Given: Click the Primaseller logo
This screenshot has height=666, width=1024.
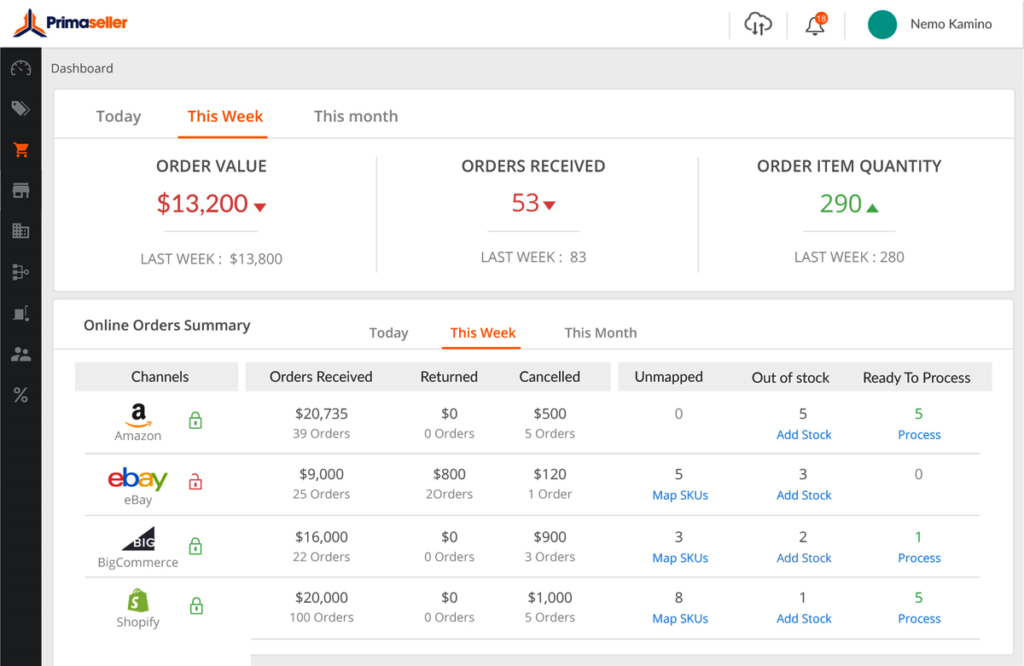Looking at the screenshot, I should (x=70, y=20).
